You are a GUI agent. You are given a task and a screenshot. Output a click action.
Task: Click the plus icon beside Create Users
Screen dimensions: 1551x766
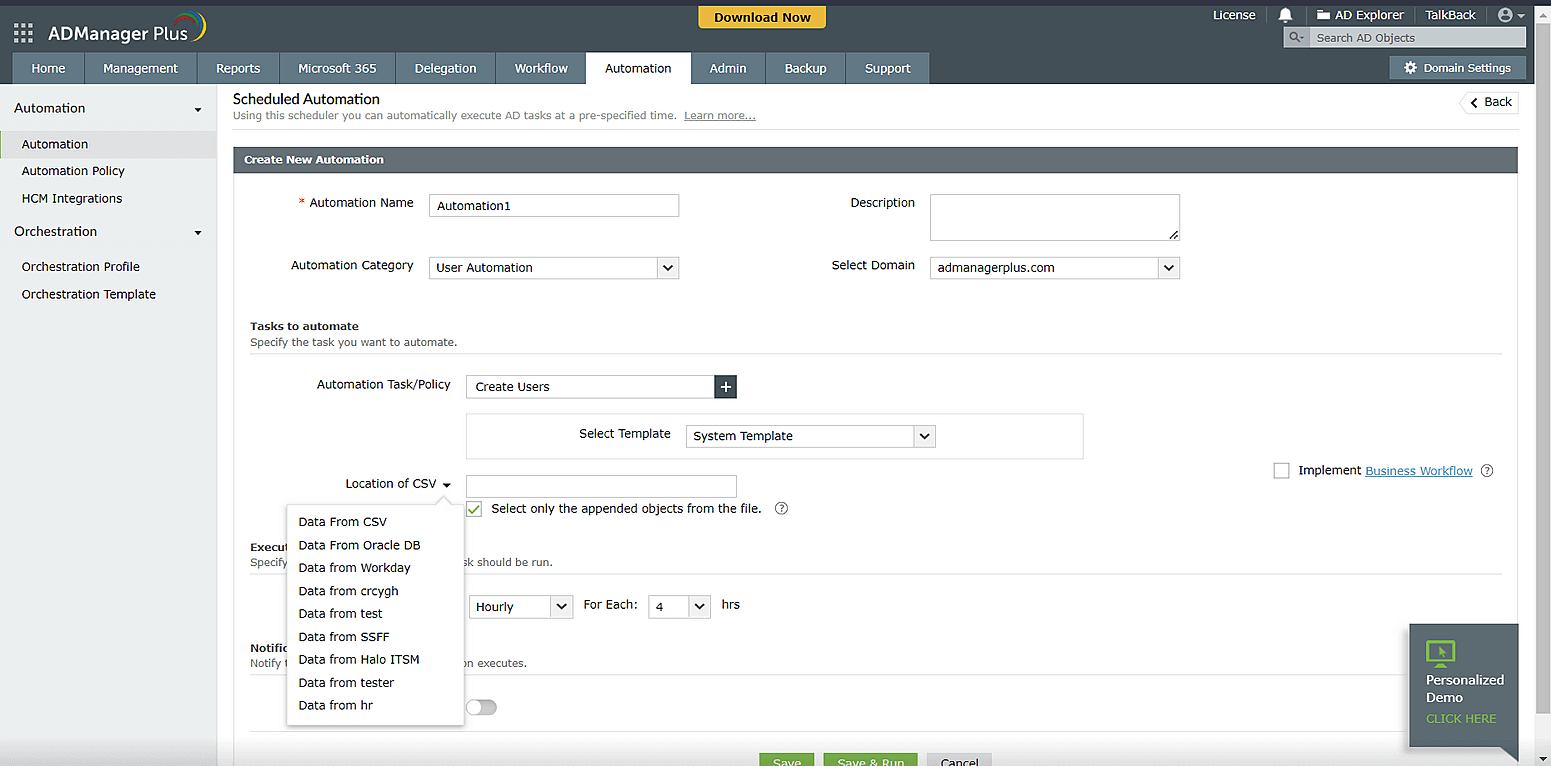726,386
